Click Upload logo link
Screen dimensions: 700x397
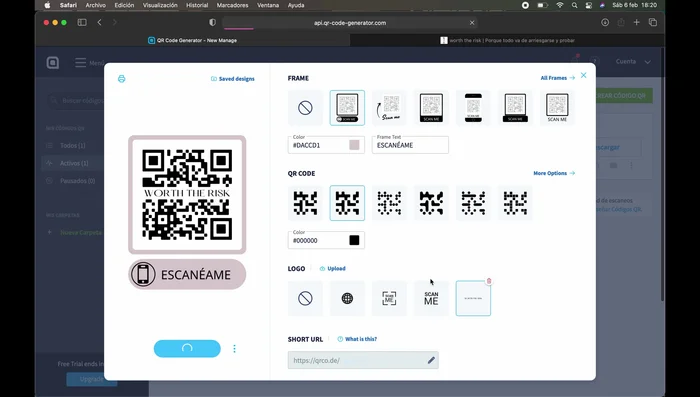[333, 269]
